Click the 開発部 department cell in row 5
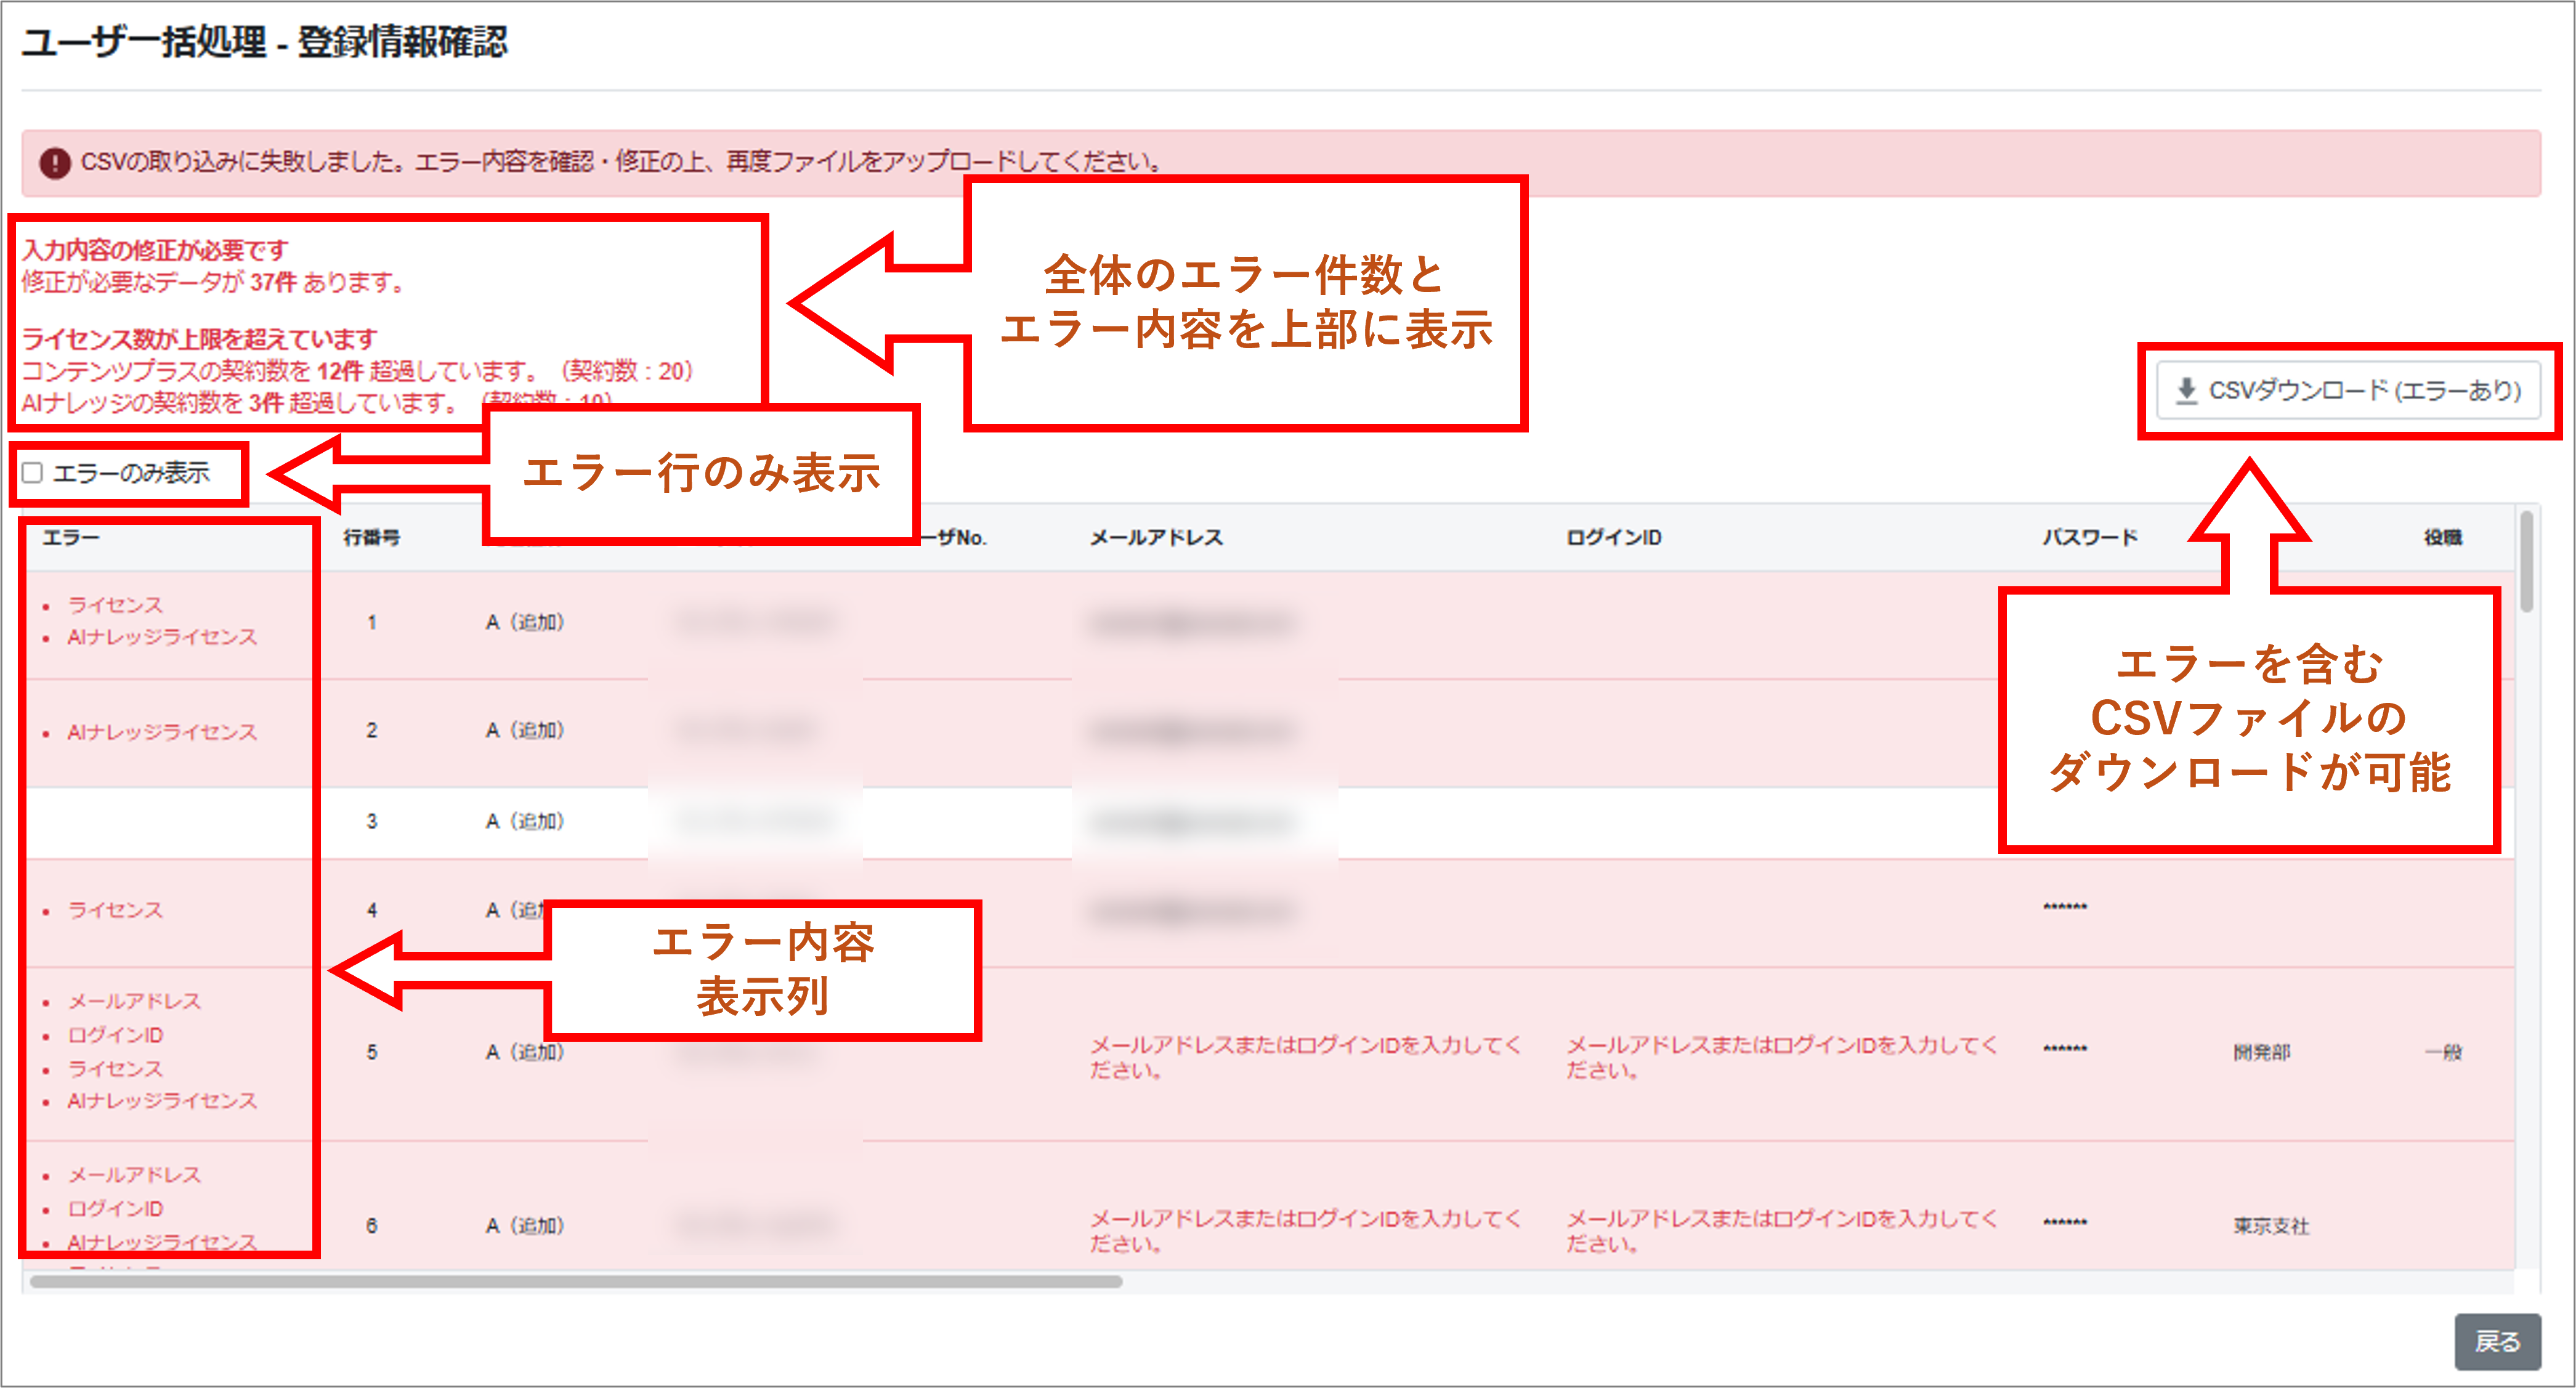The height and width of the screenshot is (1388, 2576). [x=2261, y=1052]
